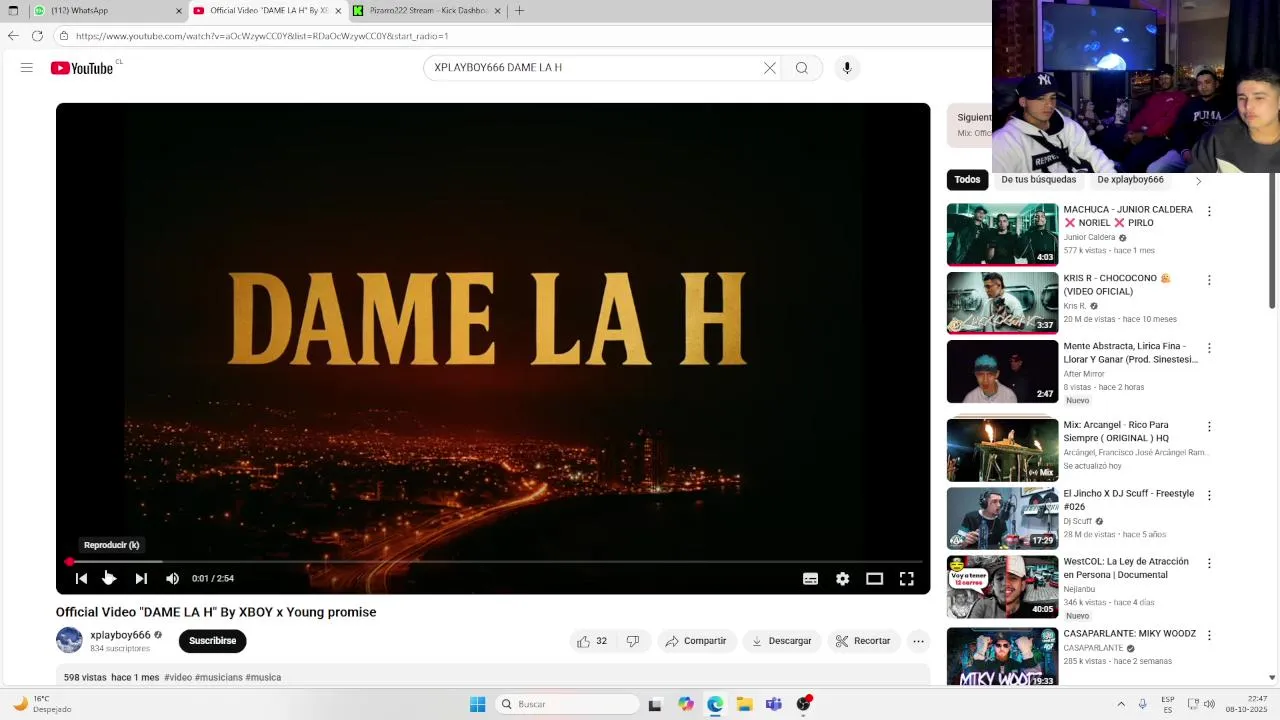Switch to theater mode
The image size is (1280, 720).
pyautogui.click(x=875, y=578)
